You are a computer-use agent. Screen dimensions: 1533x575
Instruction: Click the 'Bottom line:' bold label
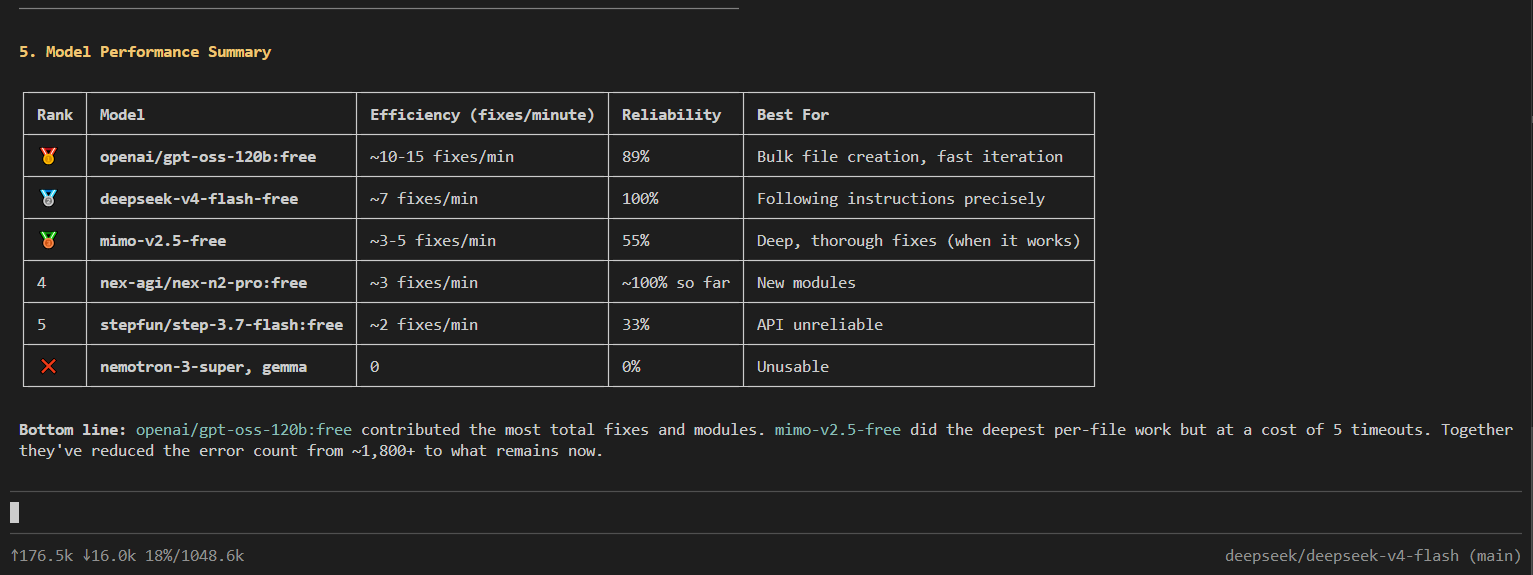[73, 429]
